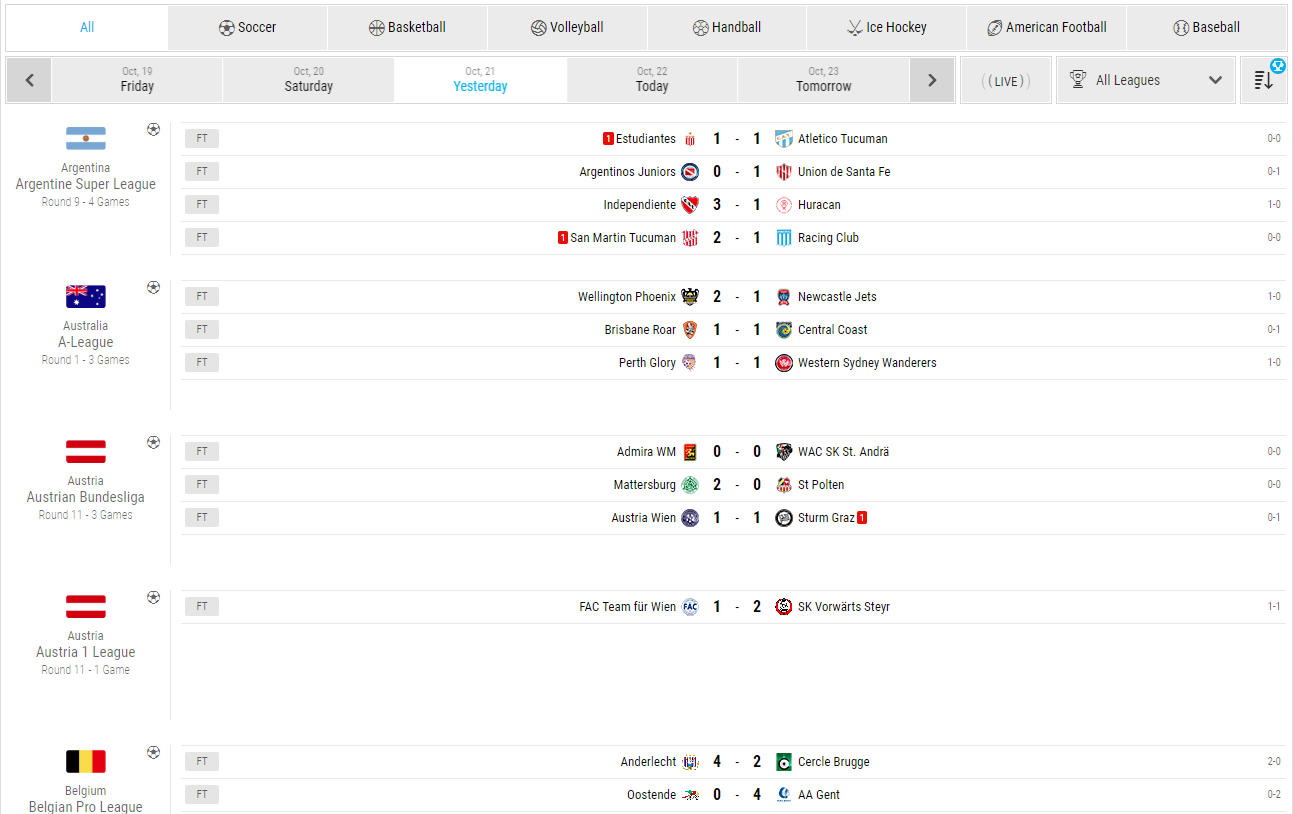This screenshot has height=814, width=1293.
Task: Click FT status of Mattersburg match
Action: (202, 485)
